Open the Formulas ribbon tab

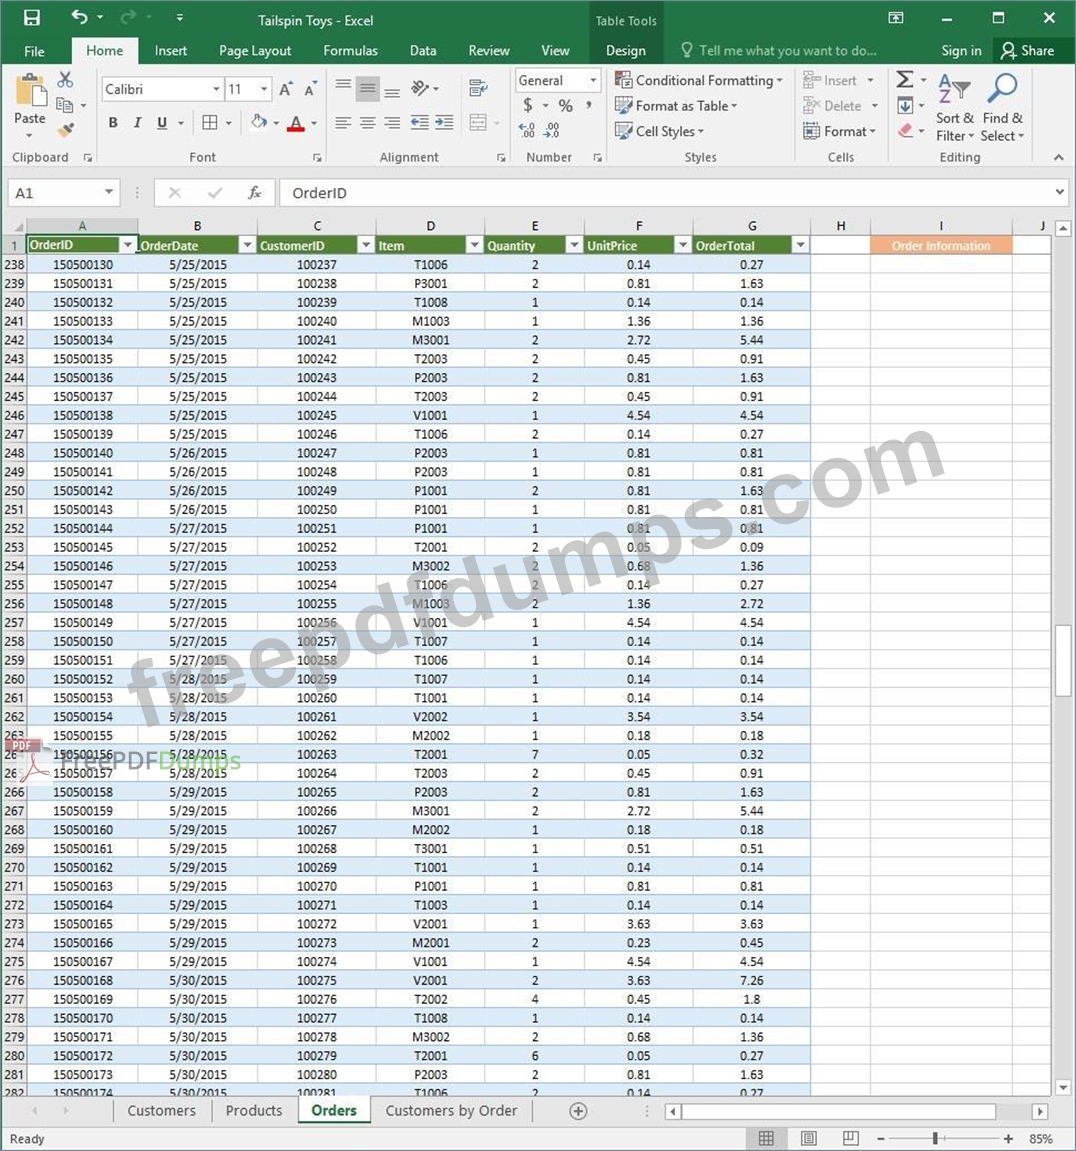350,51
